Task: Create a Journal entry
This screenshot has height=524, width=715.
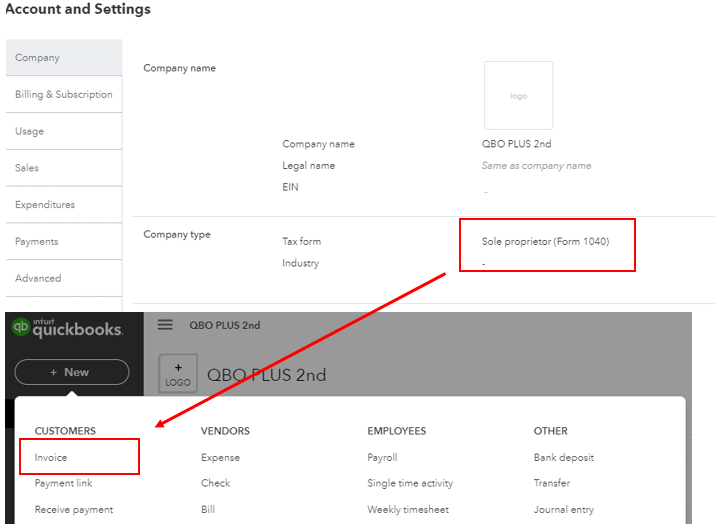Action: click(564, 509)
